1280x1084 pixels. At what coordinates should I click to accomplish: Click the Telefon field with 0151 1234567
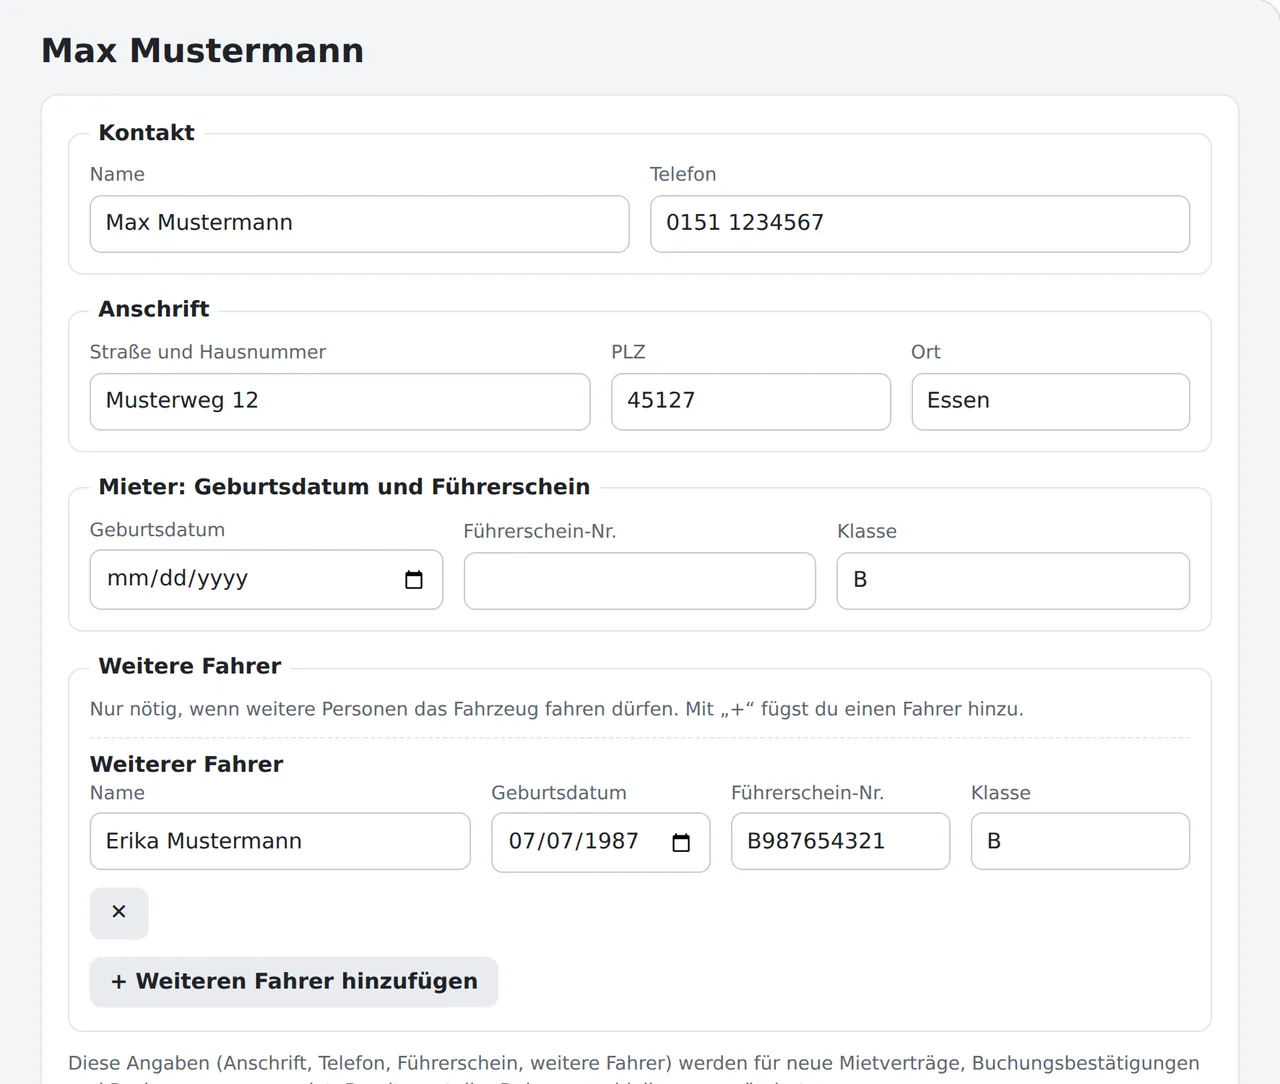(x=920, y=224)
